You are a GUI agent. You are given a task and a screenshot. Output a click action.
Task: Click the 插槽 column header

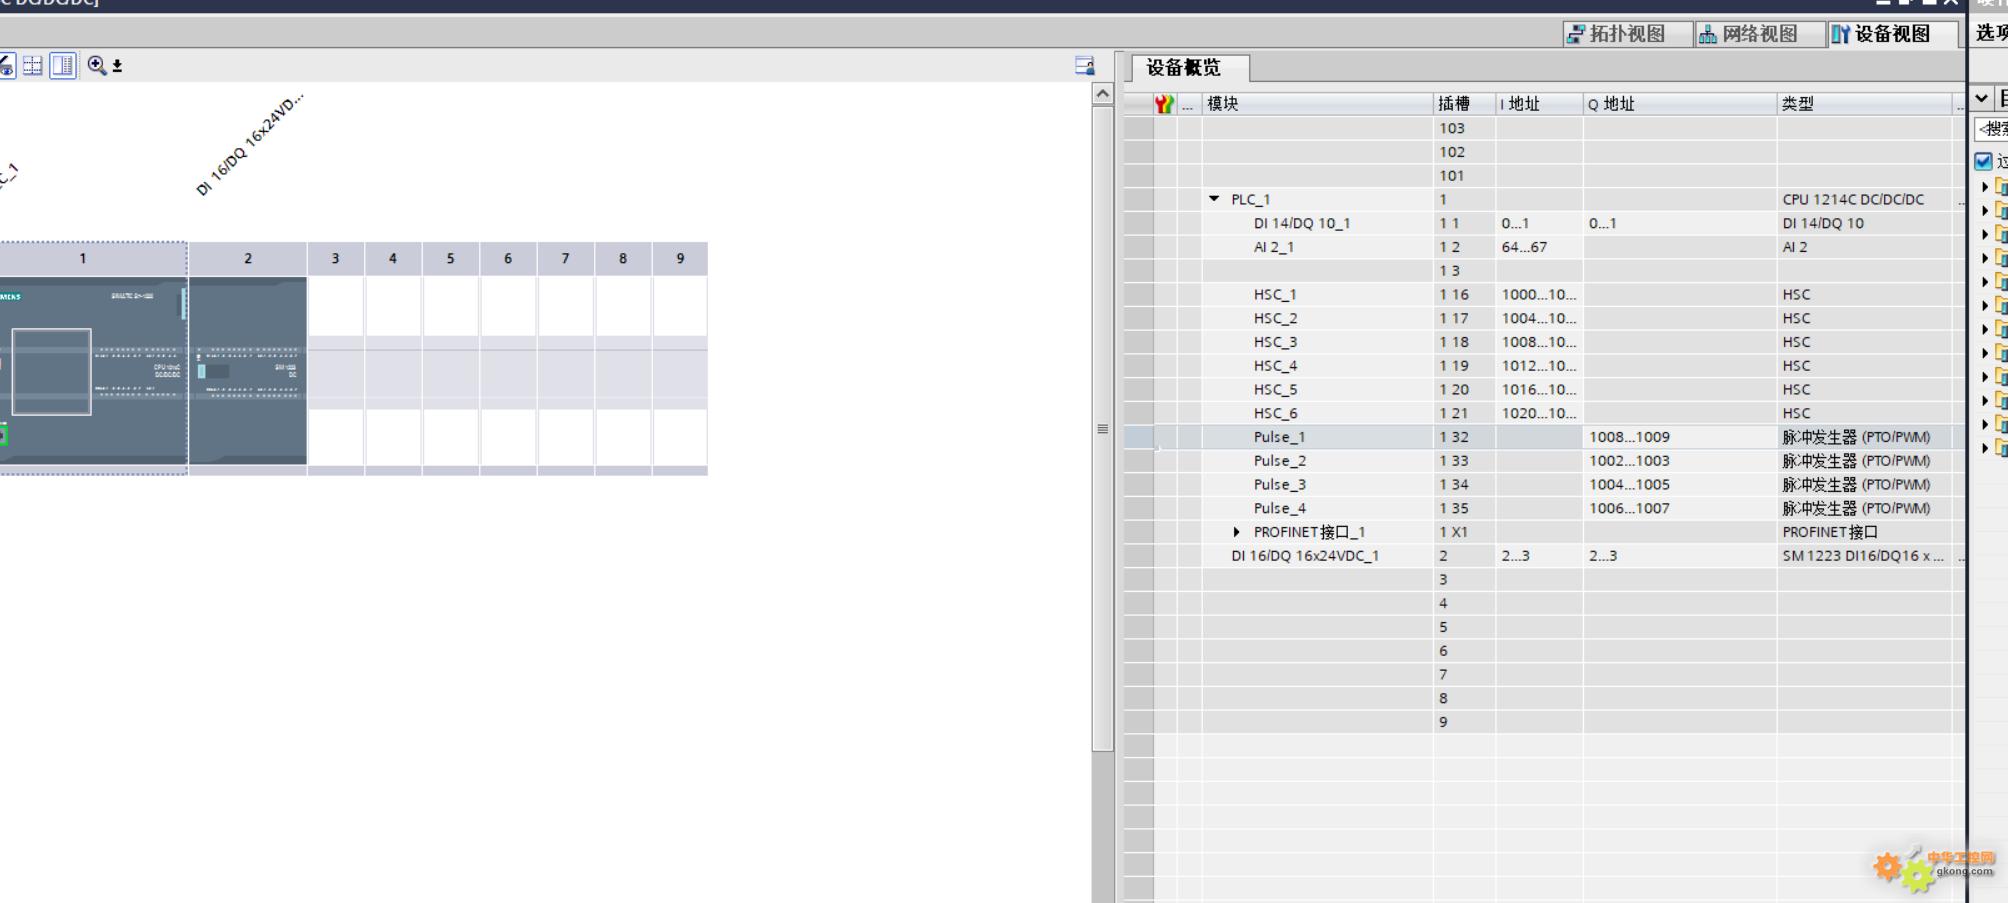[x=1464, y=104]
